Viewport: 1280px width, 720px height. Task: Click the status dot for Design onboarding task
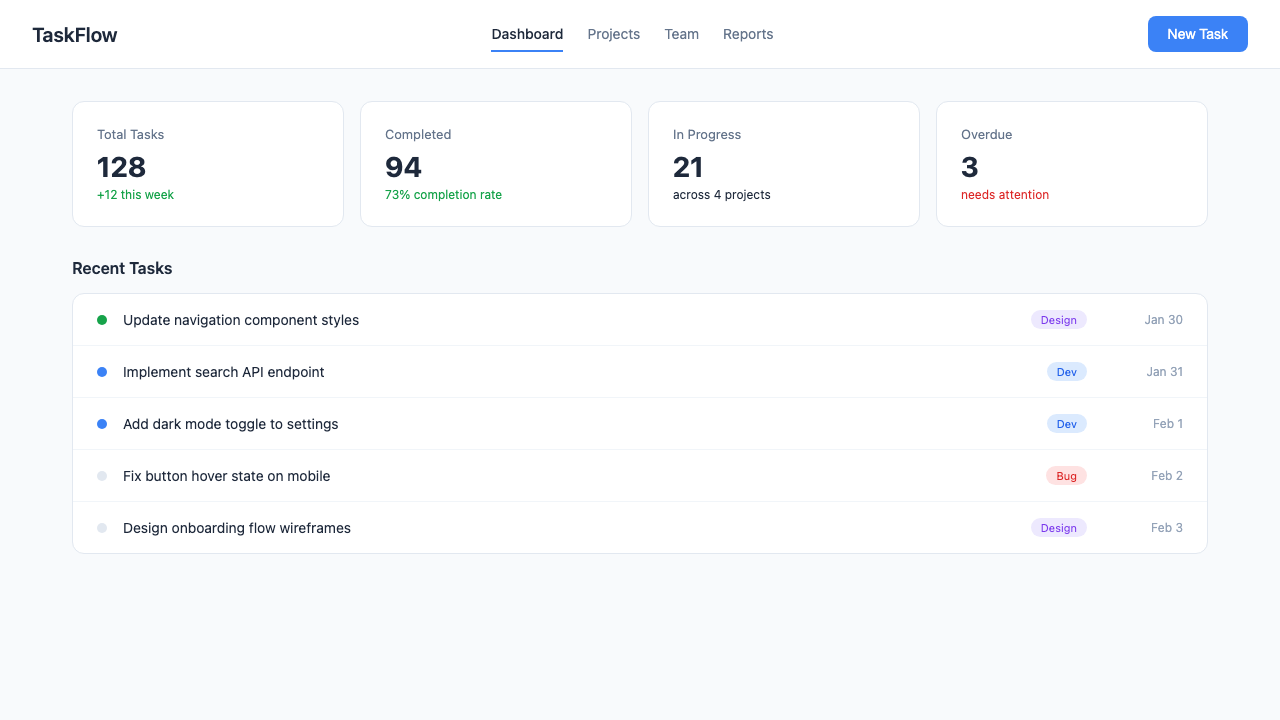(102, 528)
